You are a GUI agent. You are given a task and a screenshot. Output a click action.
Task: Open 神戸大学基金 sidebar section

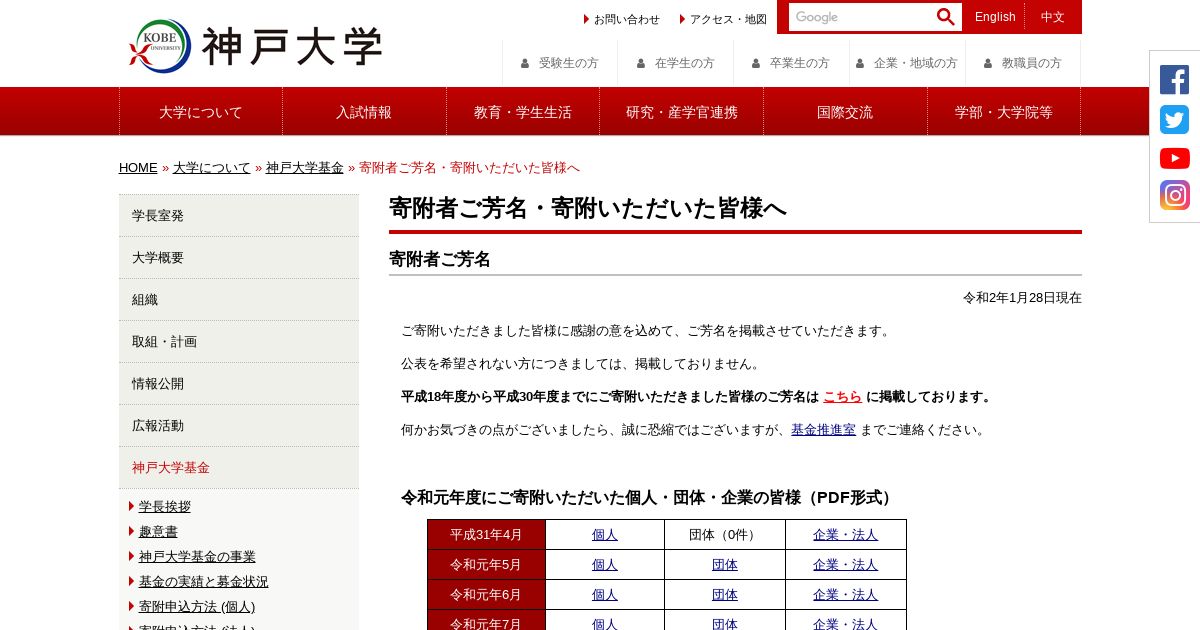coord(239,467)
